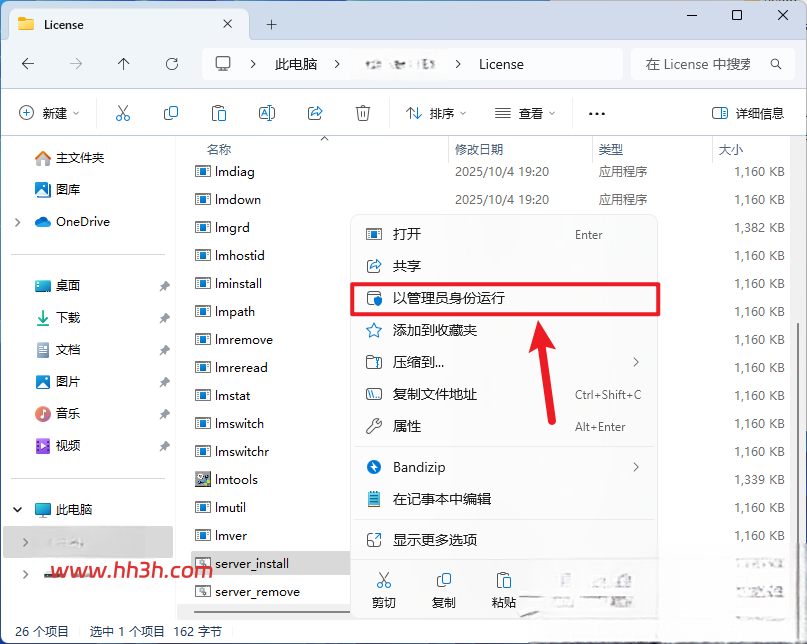Open the 查看 view dropdown
The image size is (807, 644).
pos(524,113)
